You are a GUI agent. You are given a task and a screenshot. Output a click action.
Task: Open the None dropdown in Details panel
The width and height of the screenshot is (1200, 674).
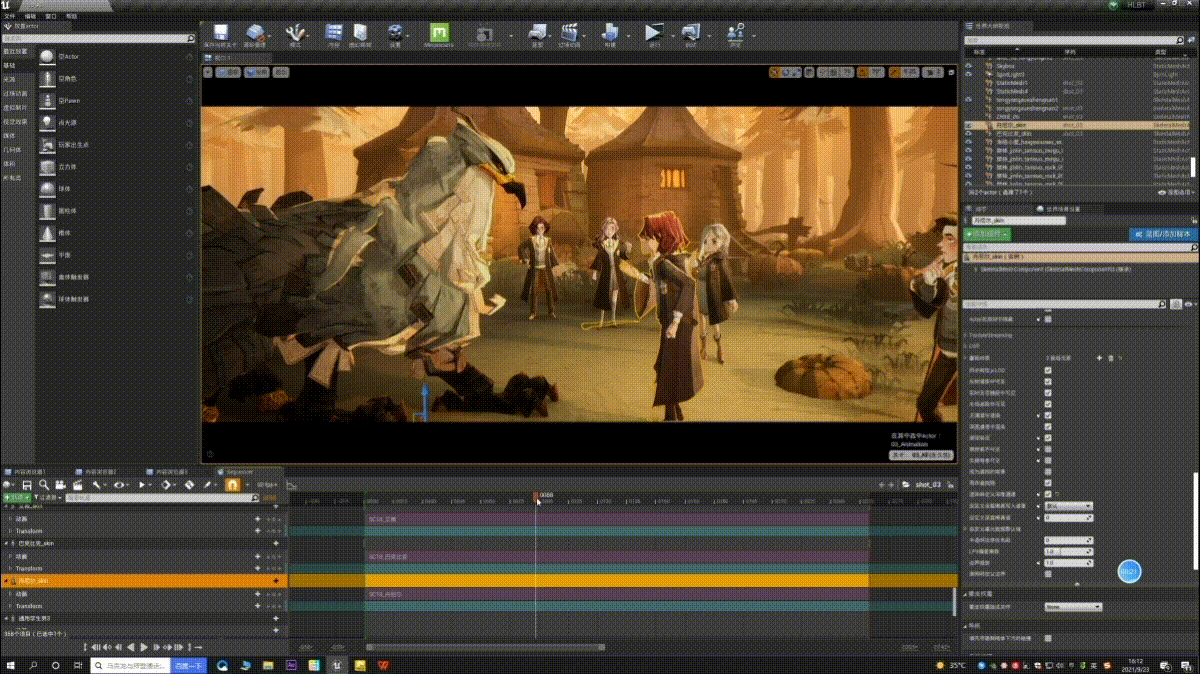pos(1072,606)
